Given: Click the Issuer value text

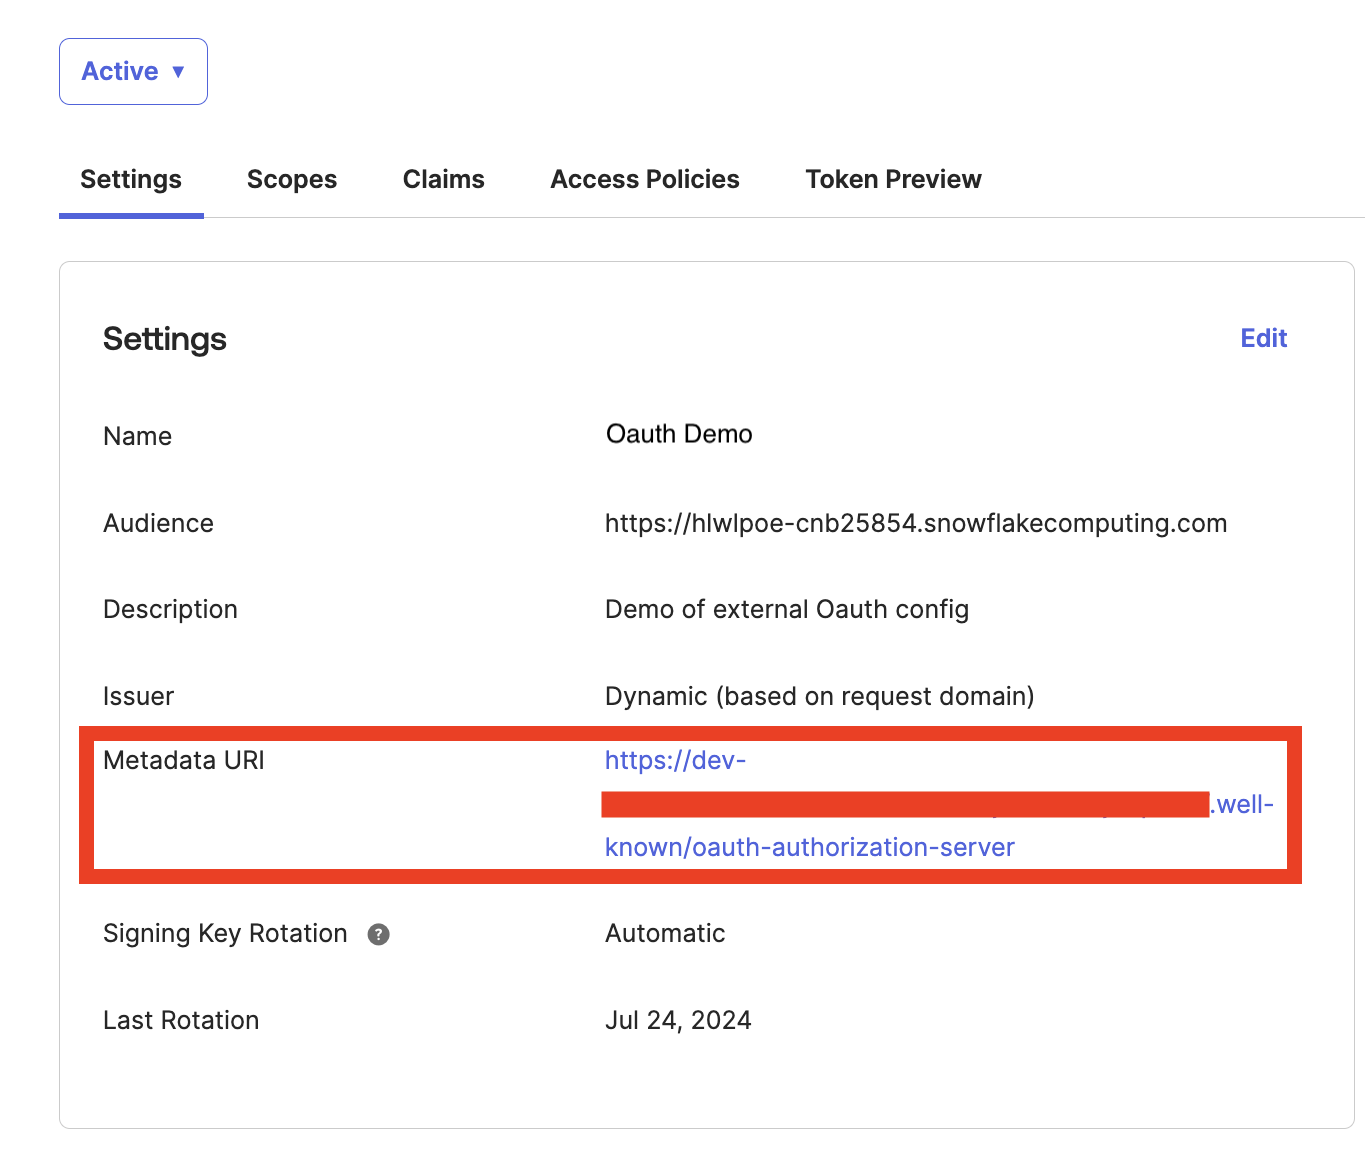Looking at the screenshot, I should [x=819, y=696].
